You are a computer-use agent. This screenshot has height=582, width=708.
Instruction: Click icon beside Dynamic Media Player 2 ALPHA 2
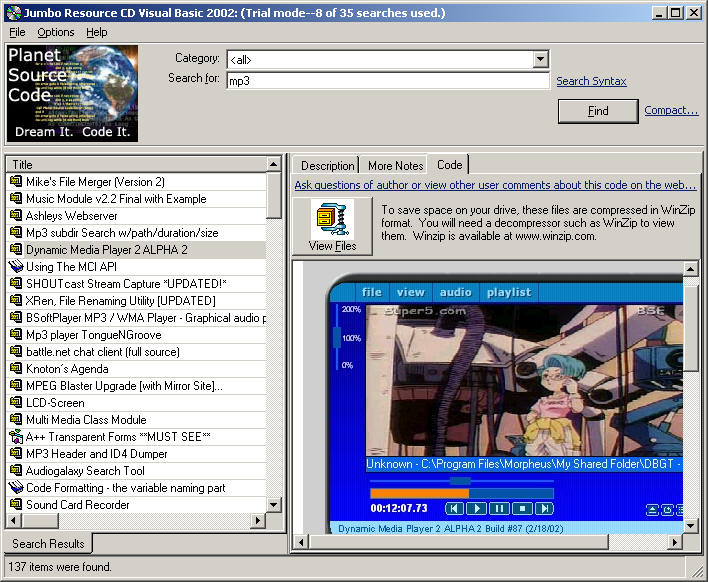(x=16, y=250)
